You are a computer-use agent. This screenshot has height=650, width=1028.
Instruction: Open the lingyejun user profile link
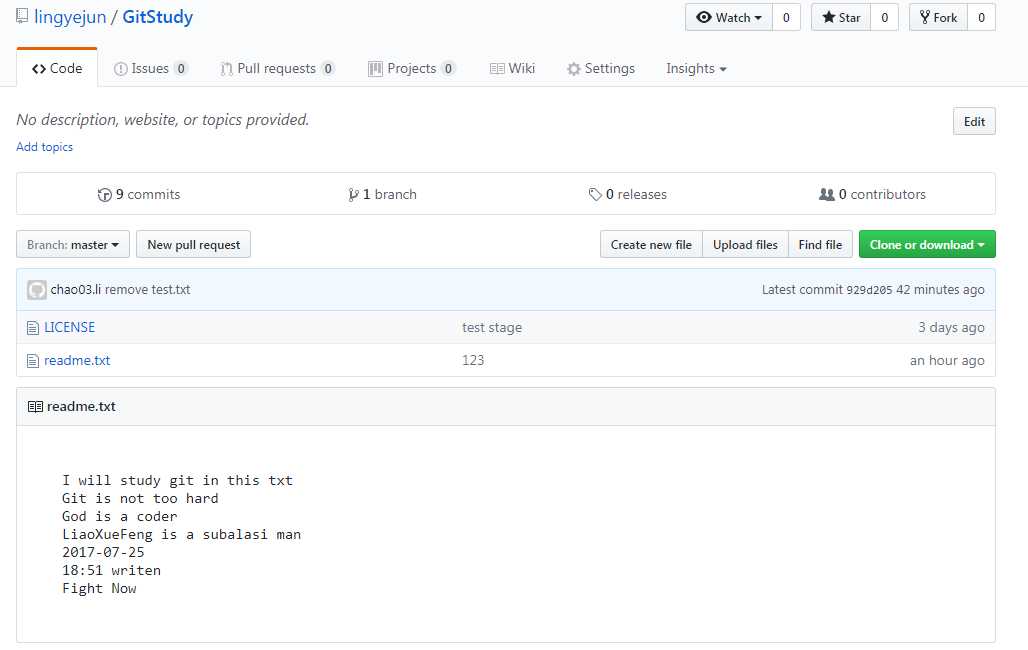point(70,17)
